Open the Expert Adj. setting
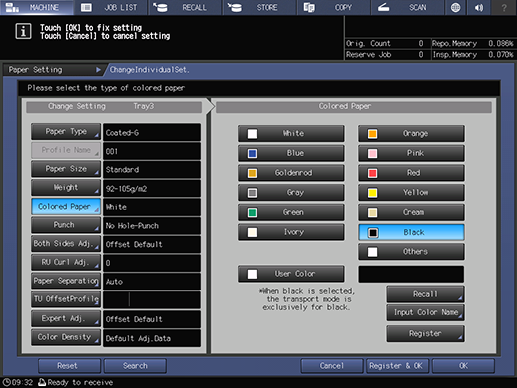The image size is (517, 388). click(x=66, y=318)
